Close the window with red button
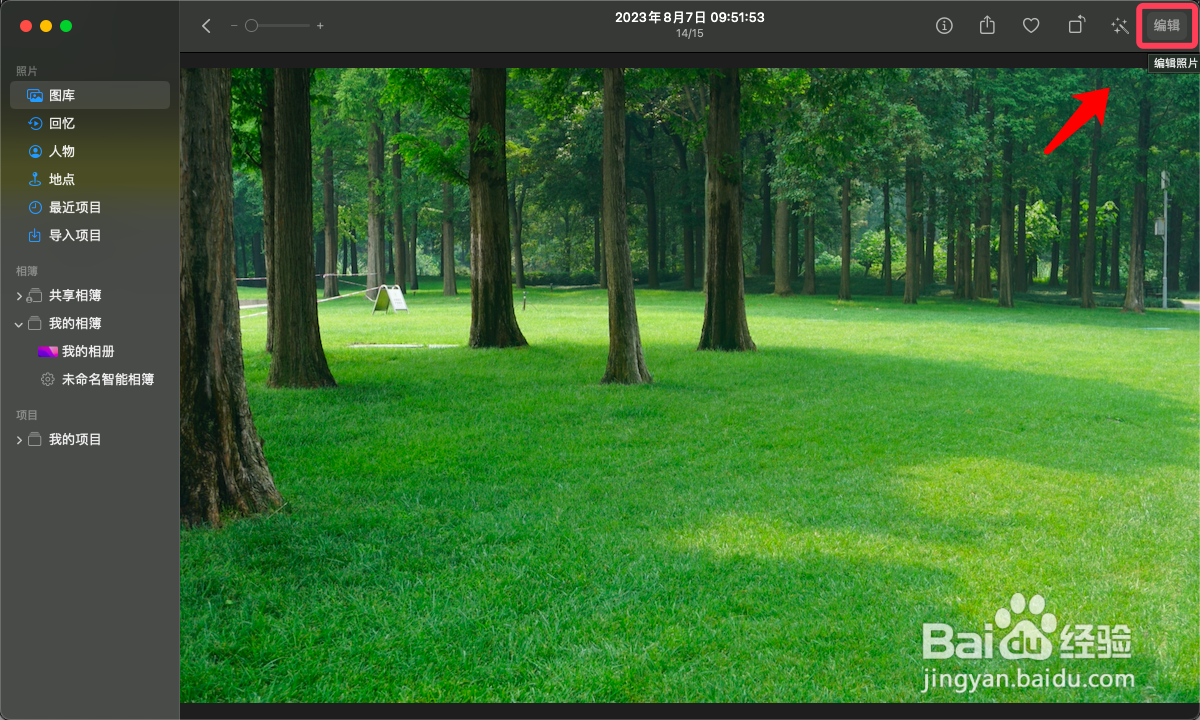 pos(26,26)
